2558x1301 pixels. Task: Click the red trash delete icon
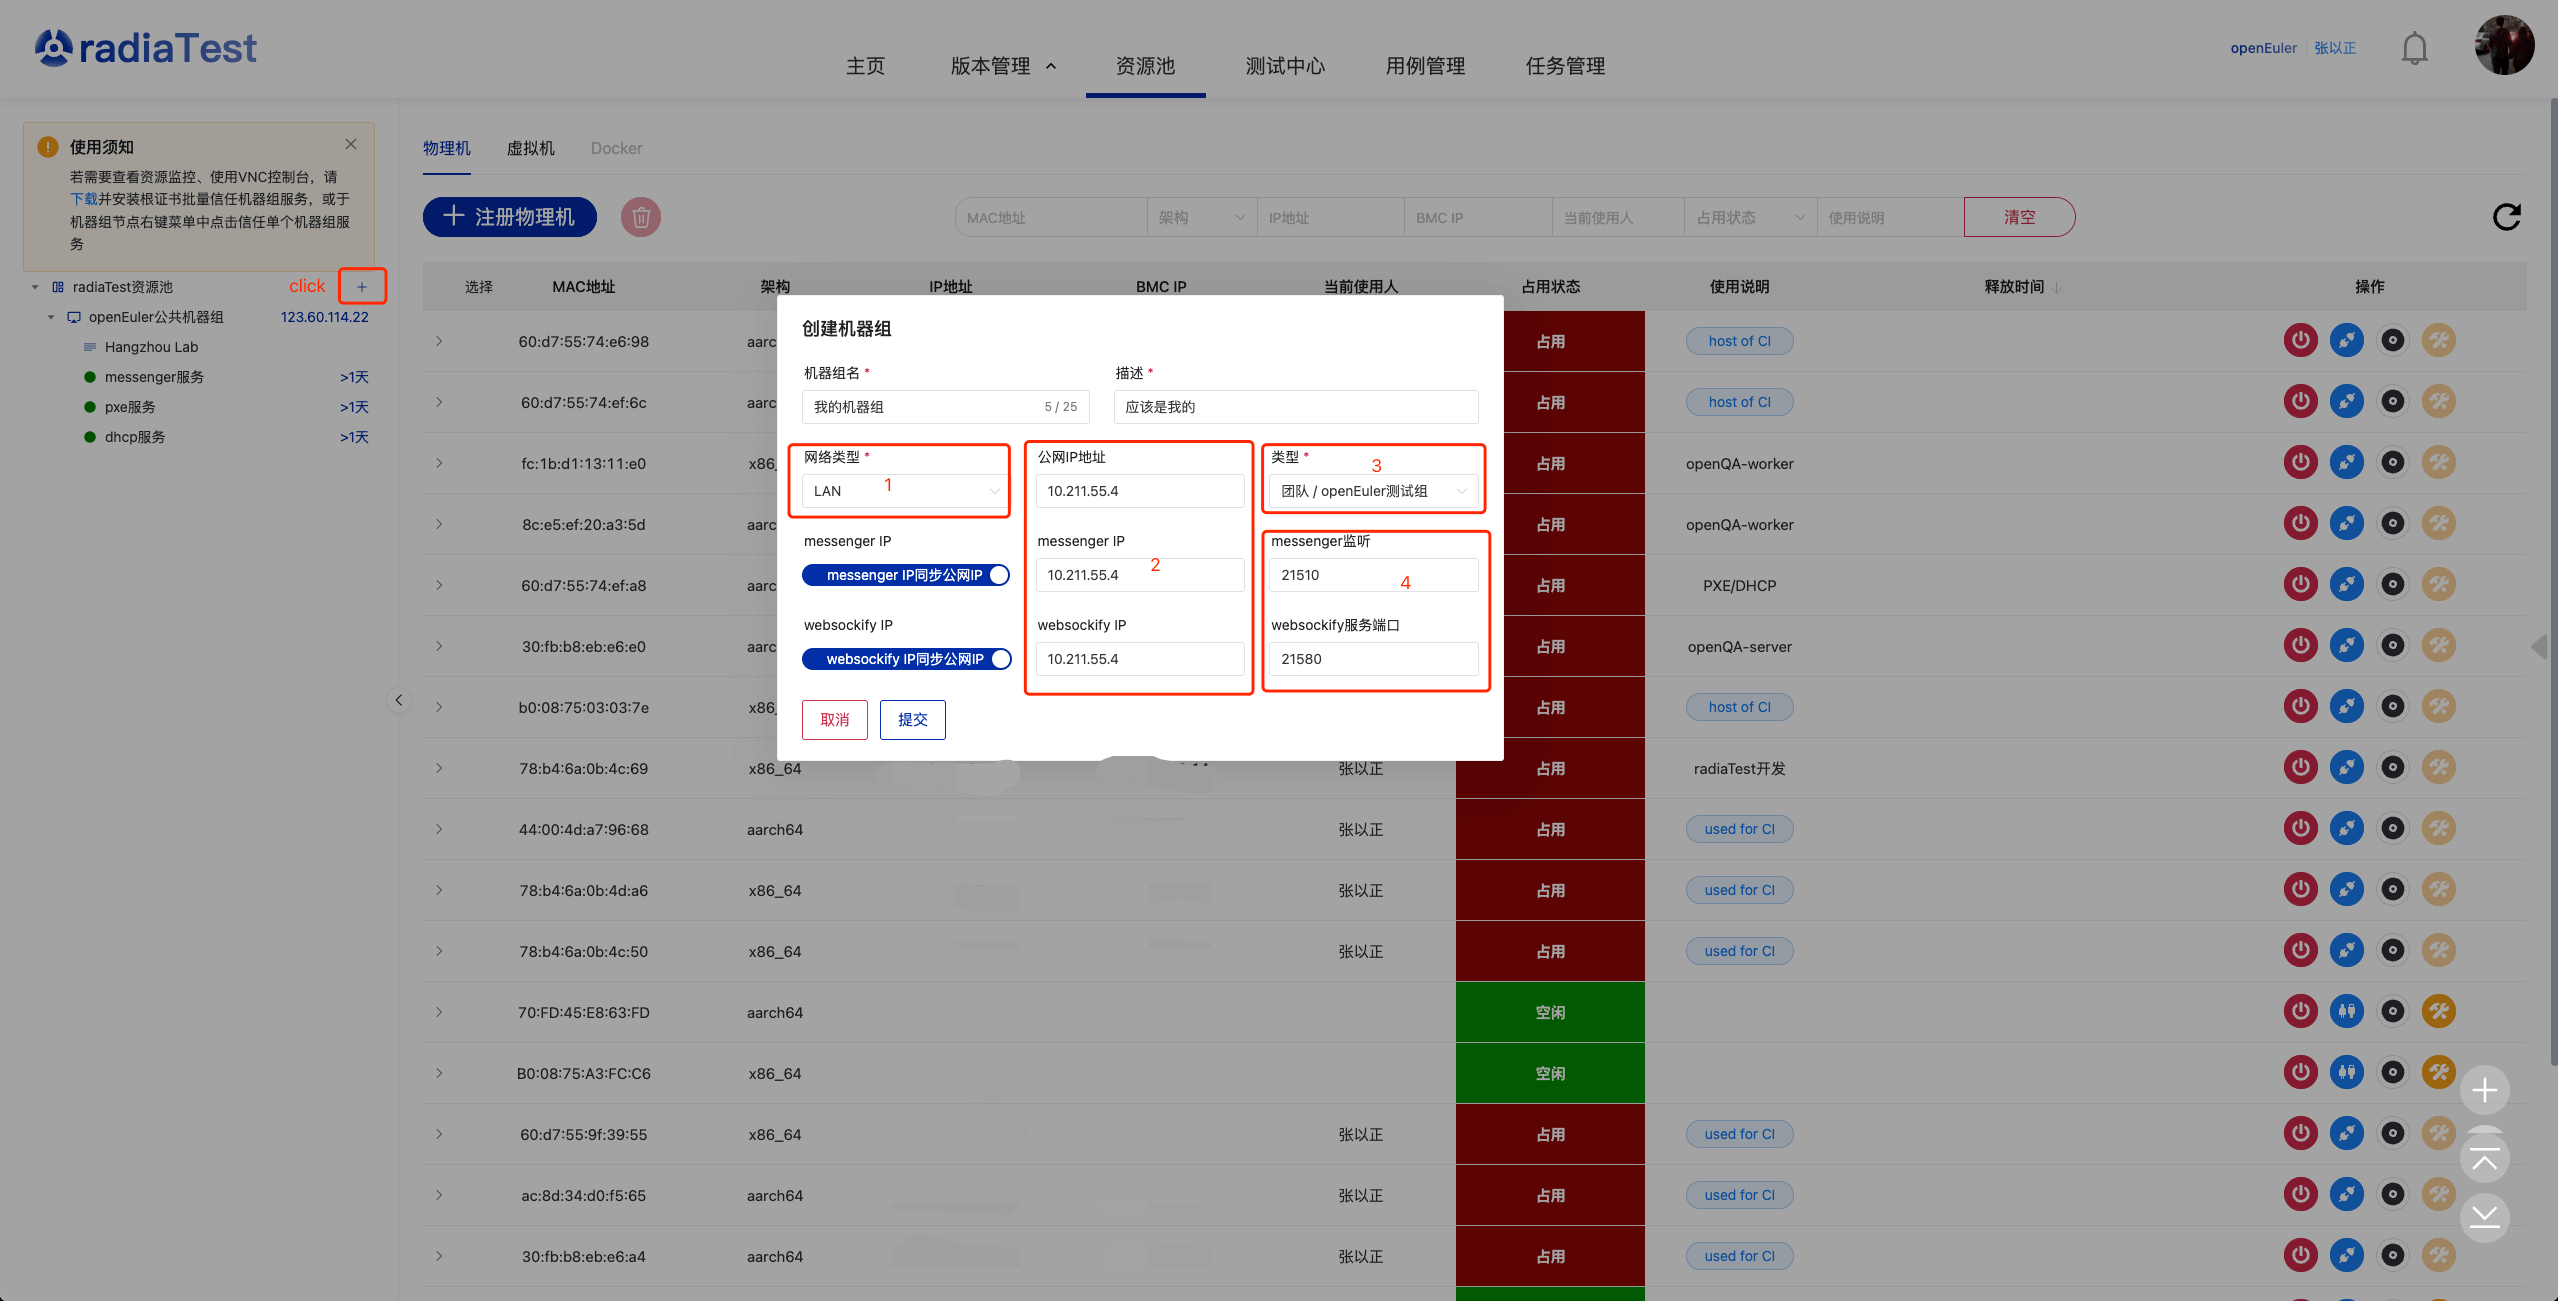click(x=641, y=217)
